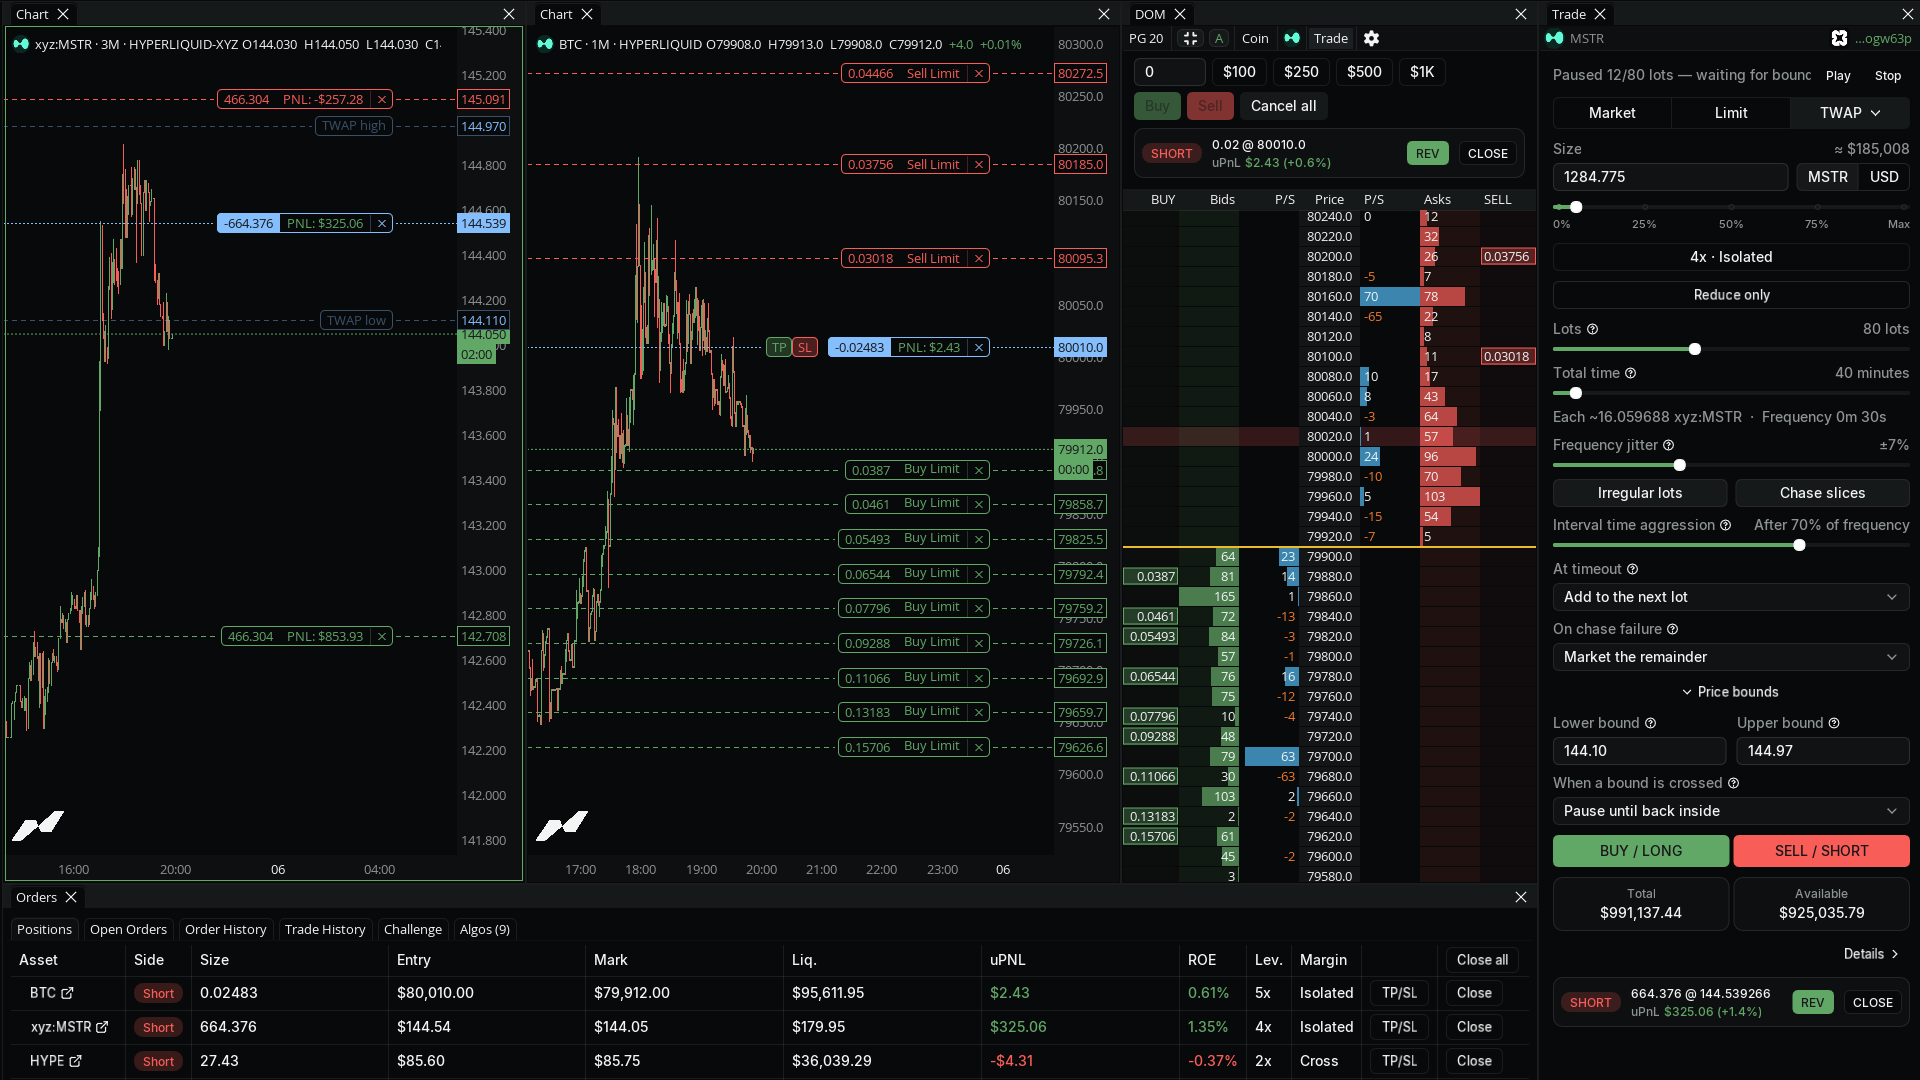Switch size unit to MSTR
Viewport: 1920px width, 1080px height.
click(x=1828, y=177)
